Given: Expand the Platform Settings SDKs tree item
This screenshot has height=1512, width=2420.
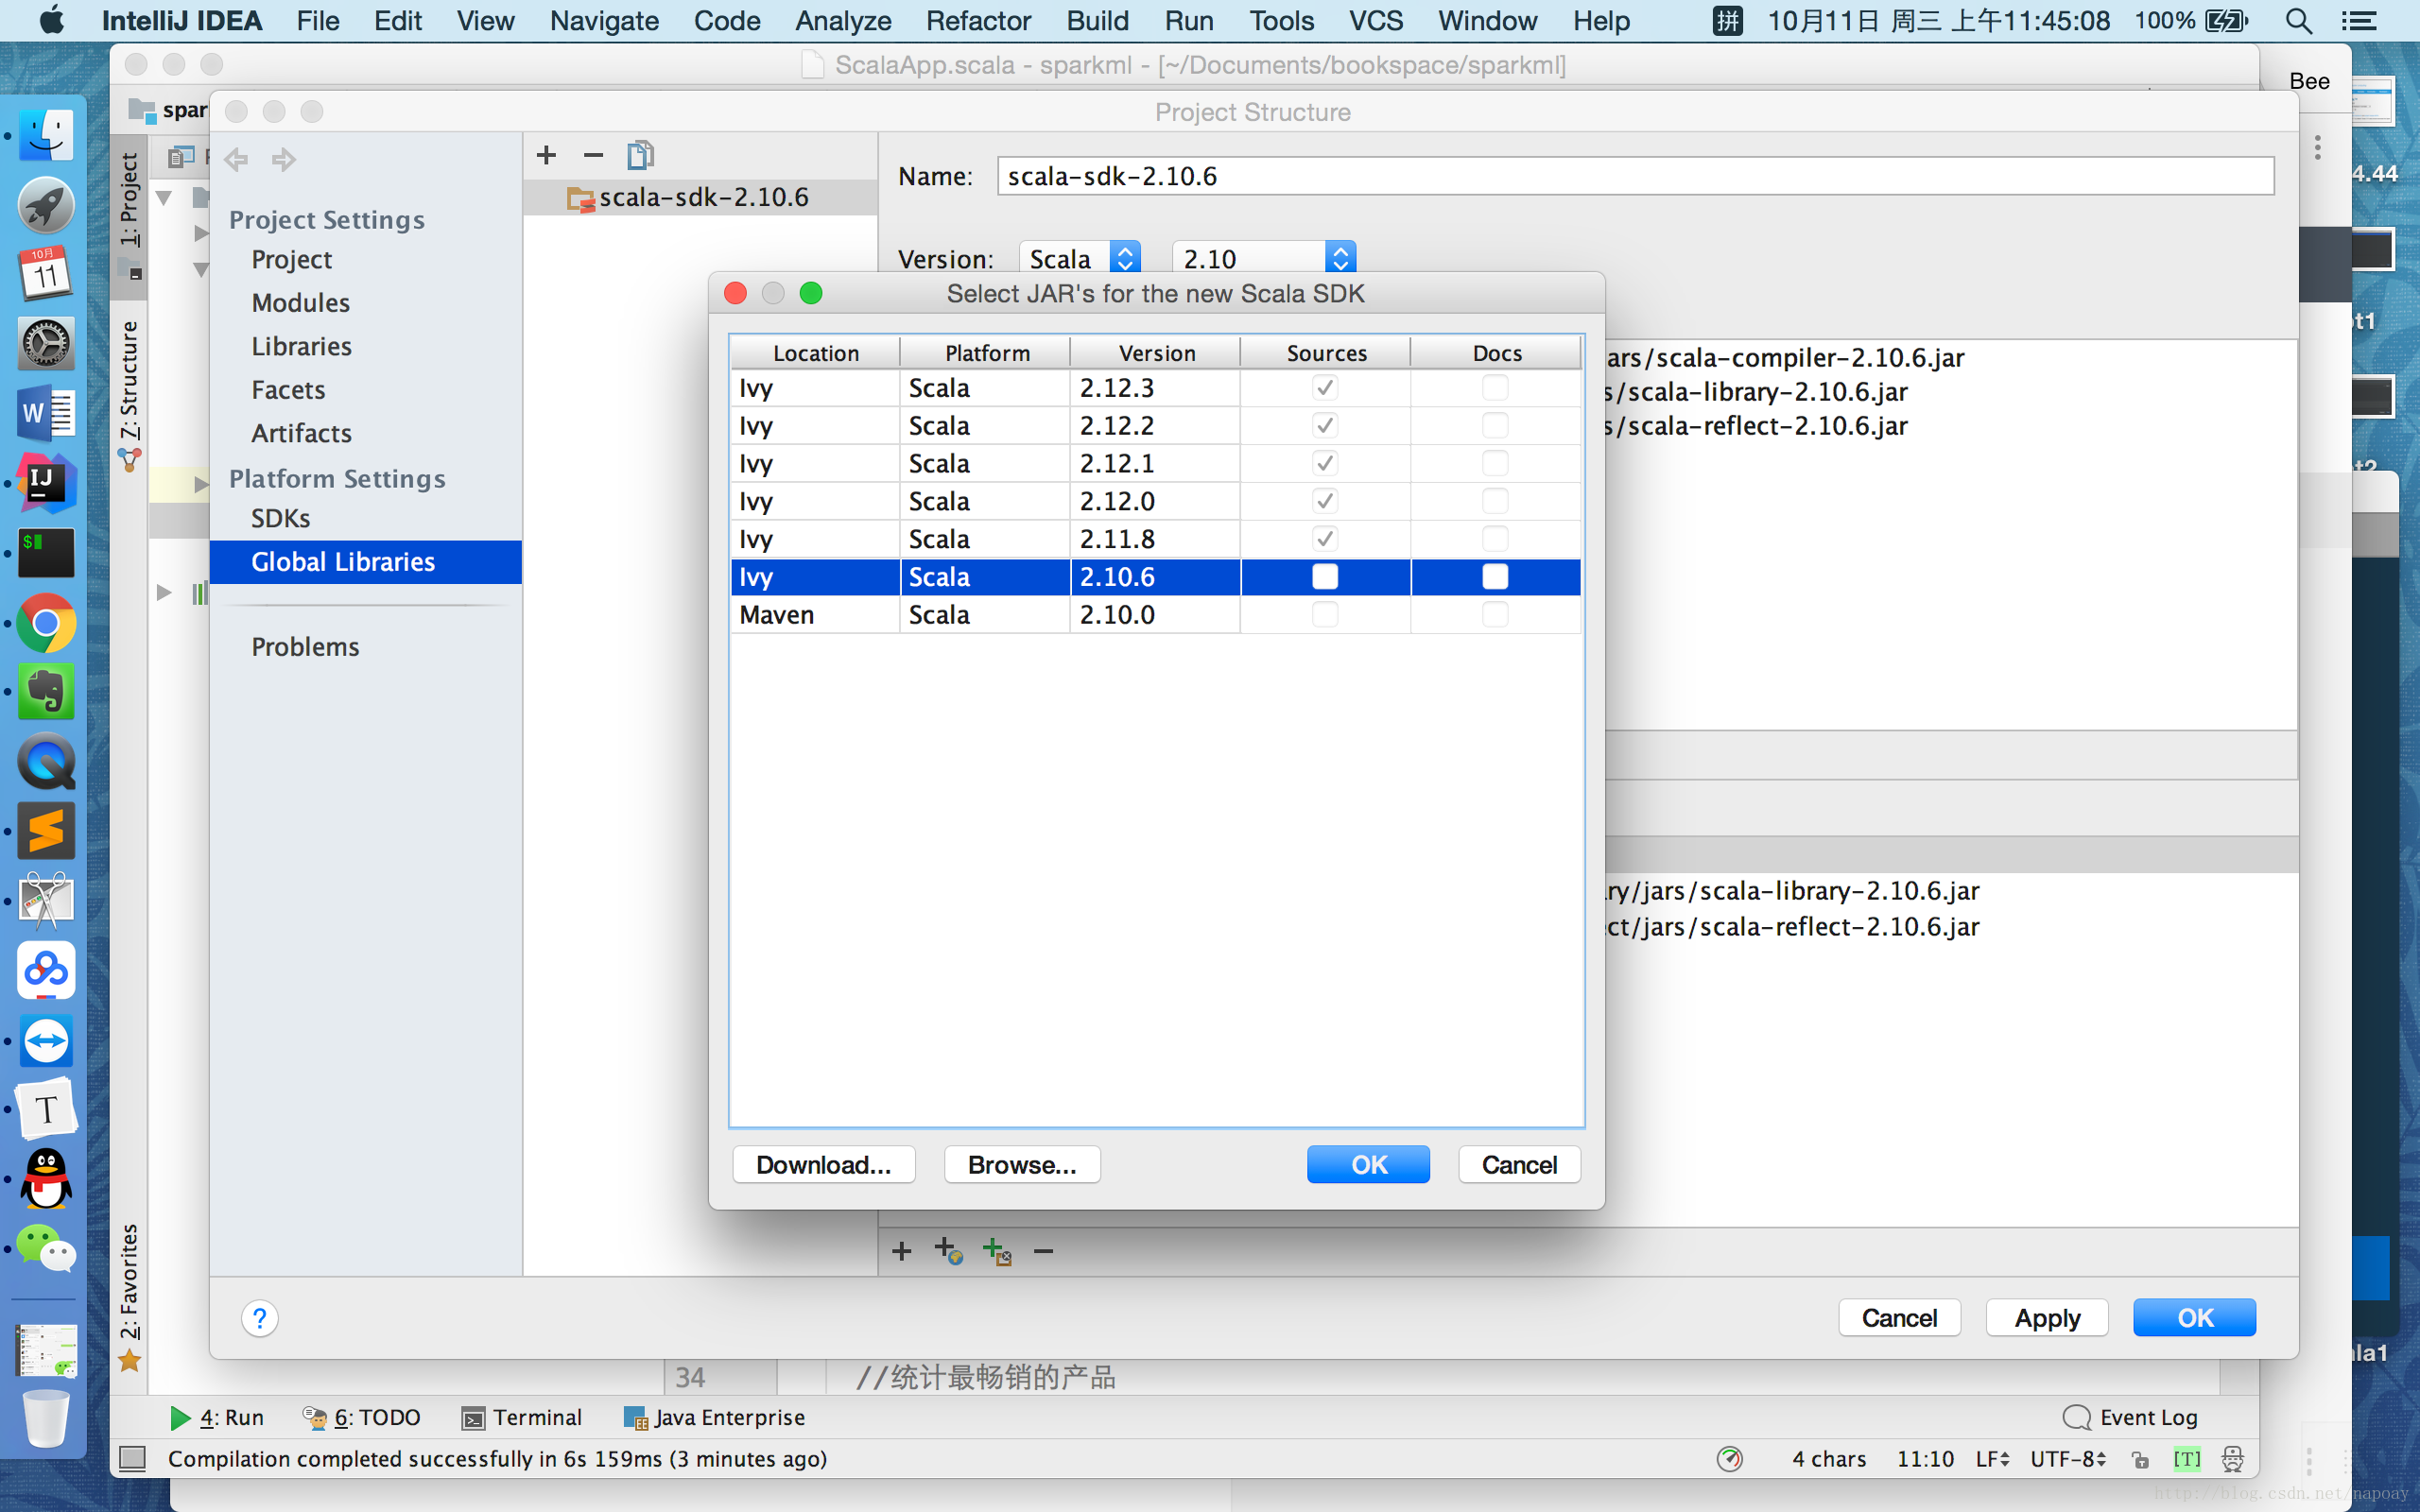Looking at the screenshot, I should [279, 517].
